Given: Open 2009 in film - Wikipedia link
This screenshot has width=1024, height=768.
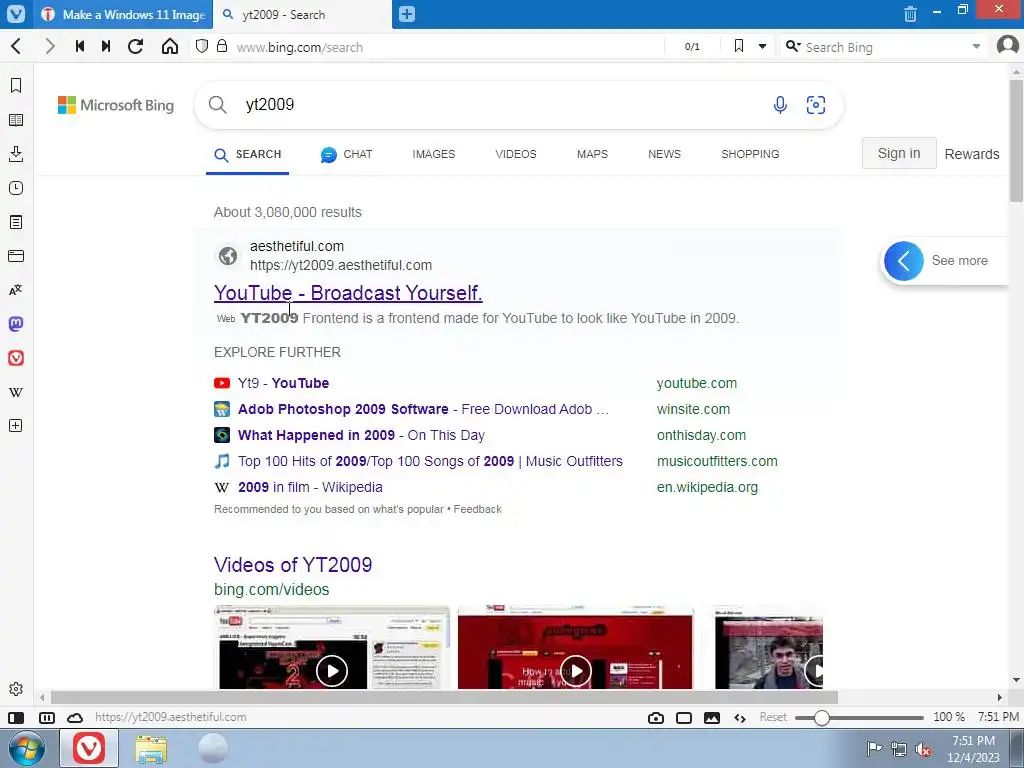Looking at the screenshot, I should coord(310,487).
